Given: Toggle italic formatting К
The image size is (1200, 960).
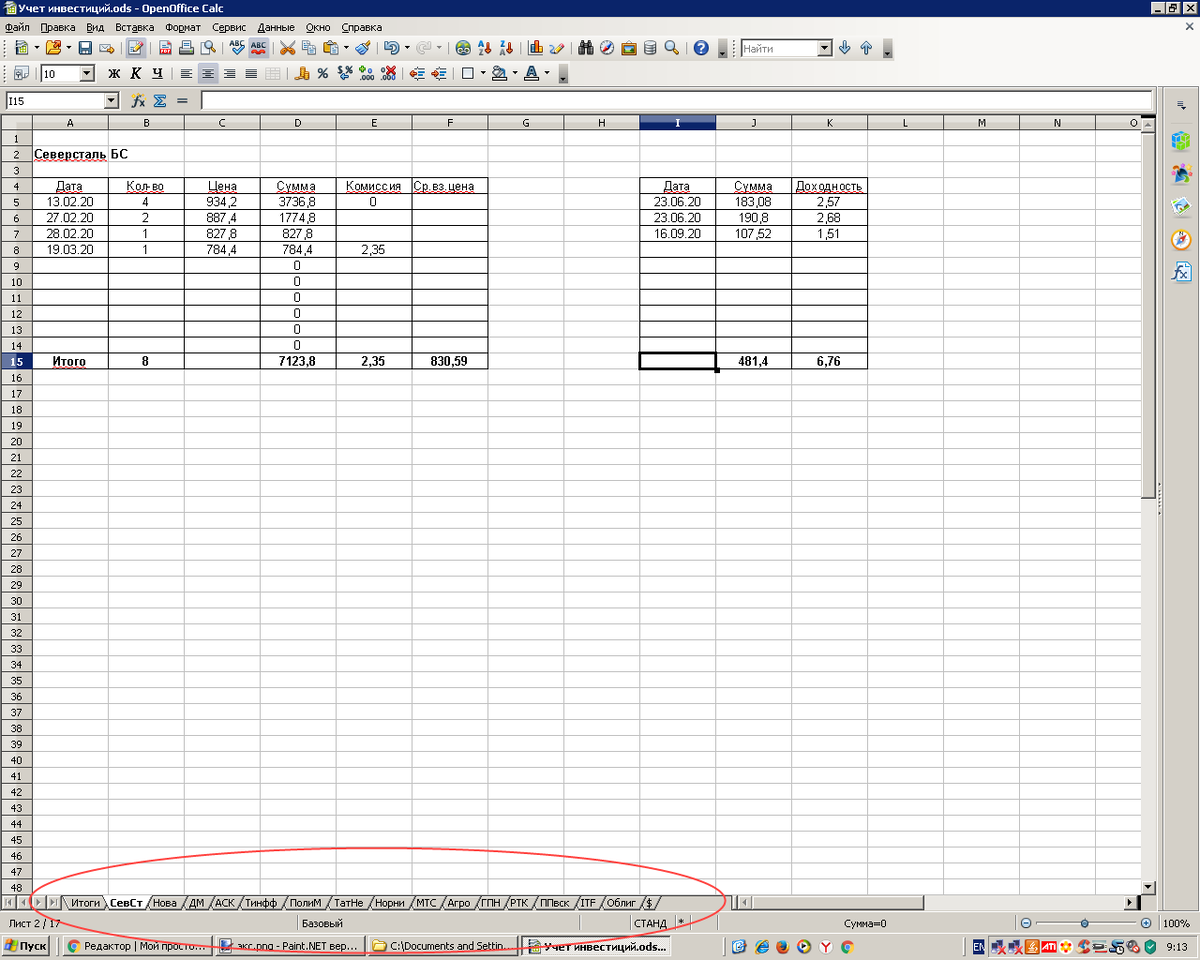Looking at the screenshot, I should tap(135, 73).
